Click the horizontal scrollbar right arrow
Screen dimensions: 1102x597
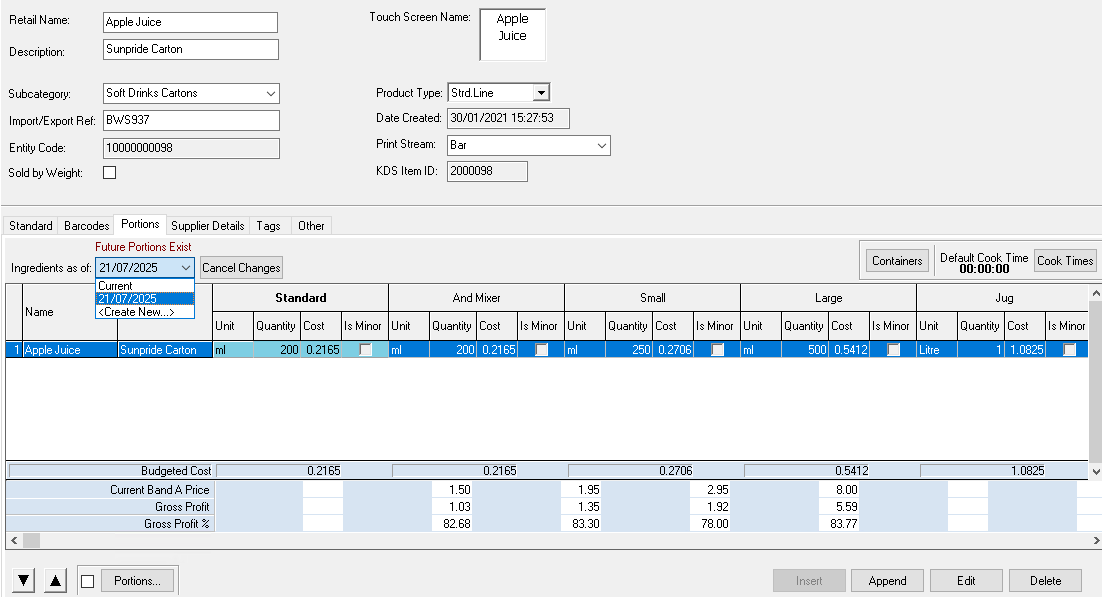tap(1092, 540)
